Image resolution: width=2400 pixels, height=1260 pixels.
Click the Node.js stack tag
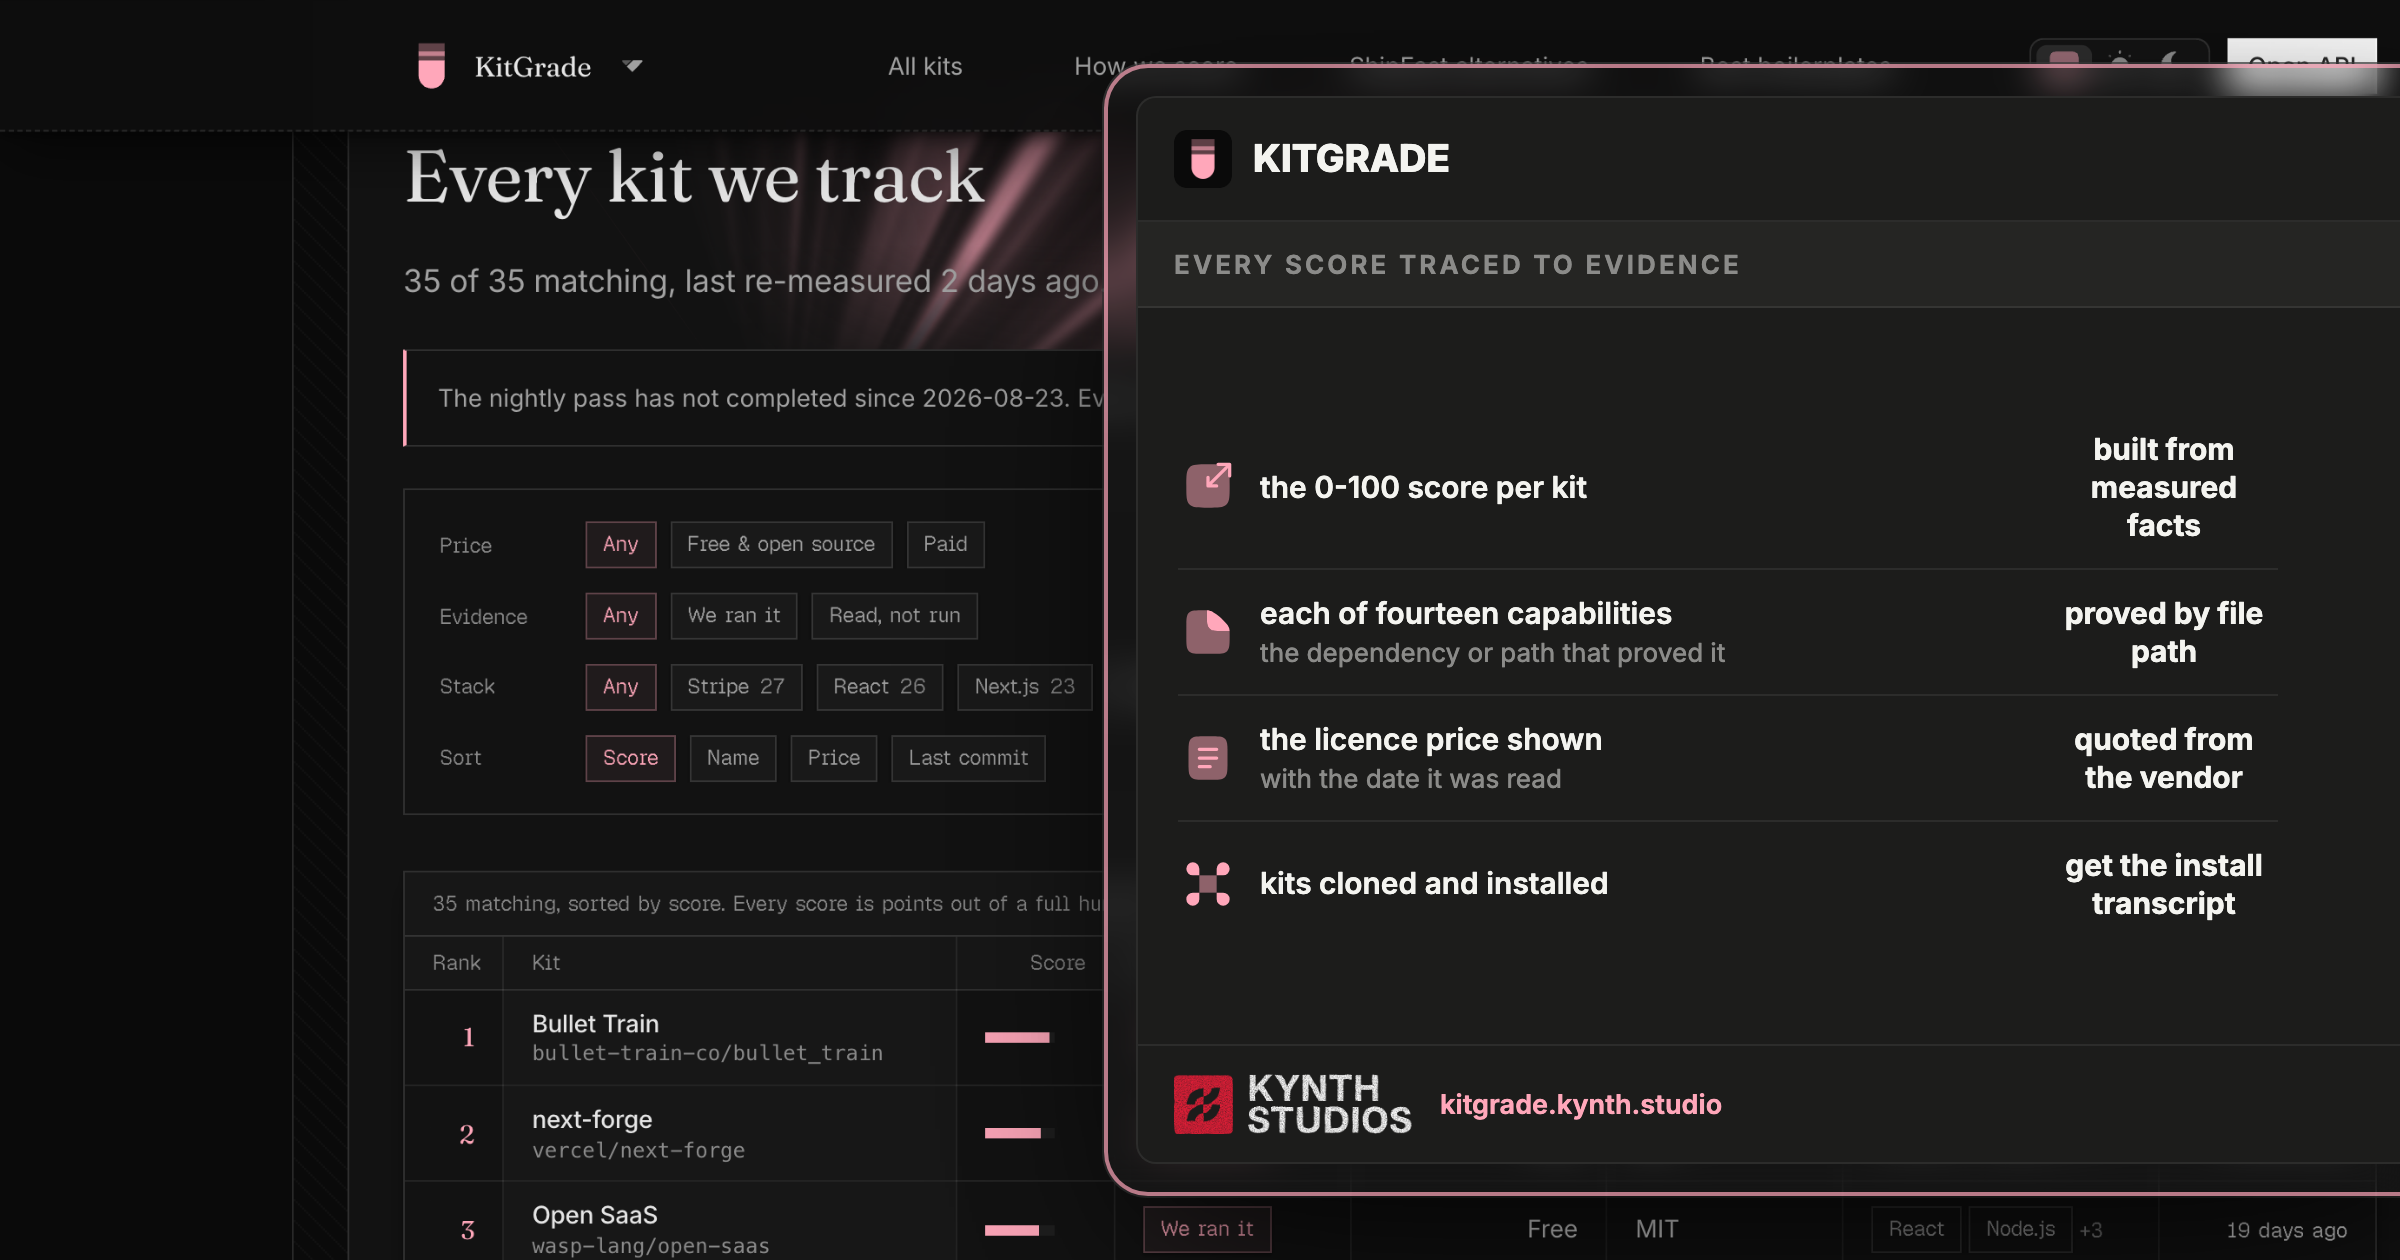point(2020,1229)
